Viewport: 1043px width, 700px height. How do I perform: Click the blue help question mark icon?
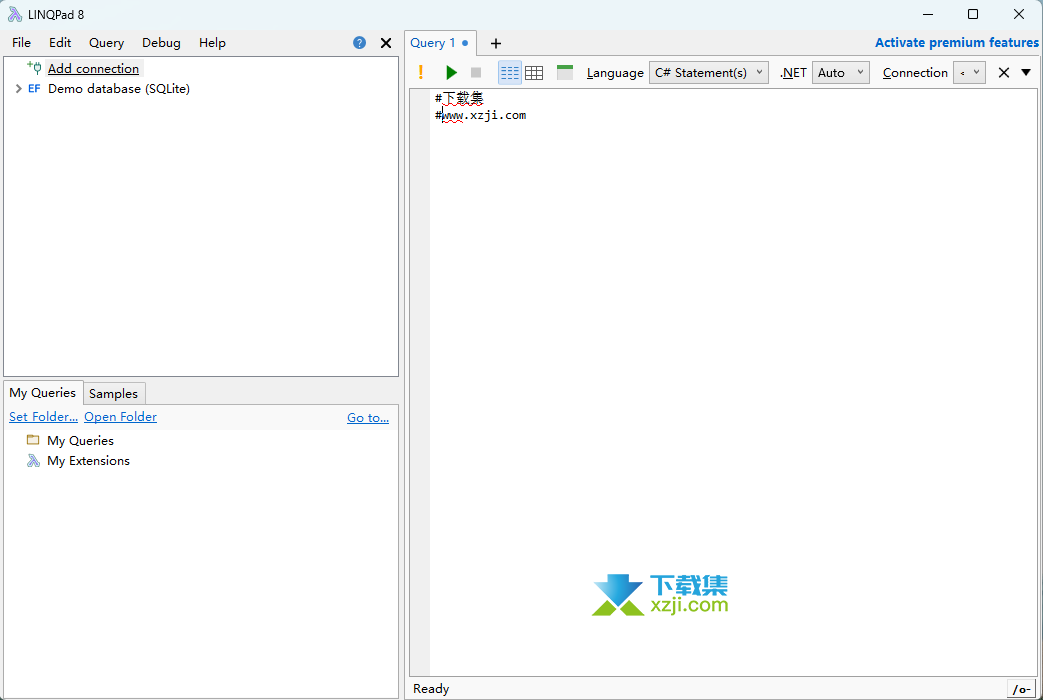[359, 43]
